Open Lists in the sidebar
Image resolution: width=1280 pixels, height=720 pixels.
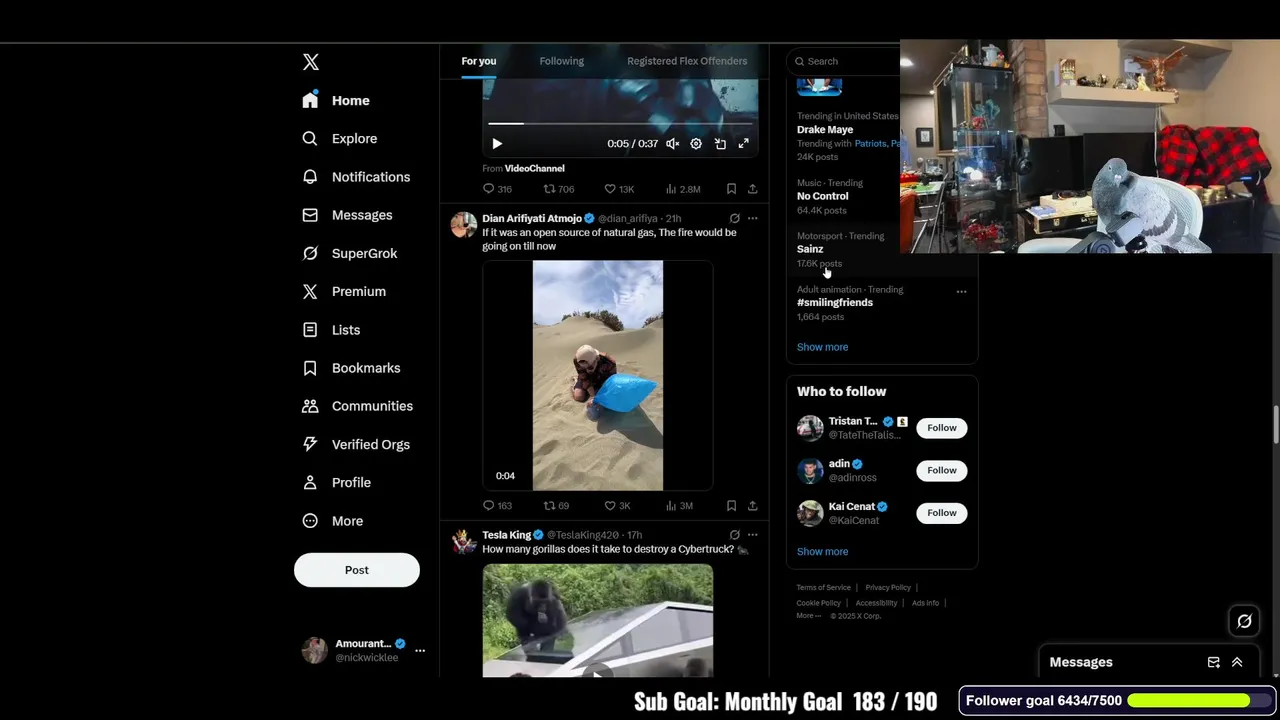[x=332, y=330]
